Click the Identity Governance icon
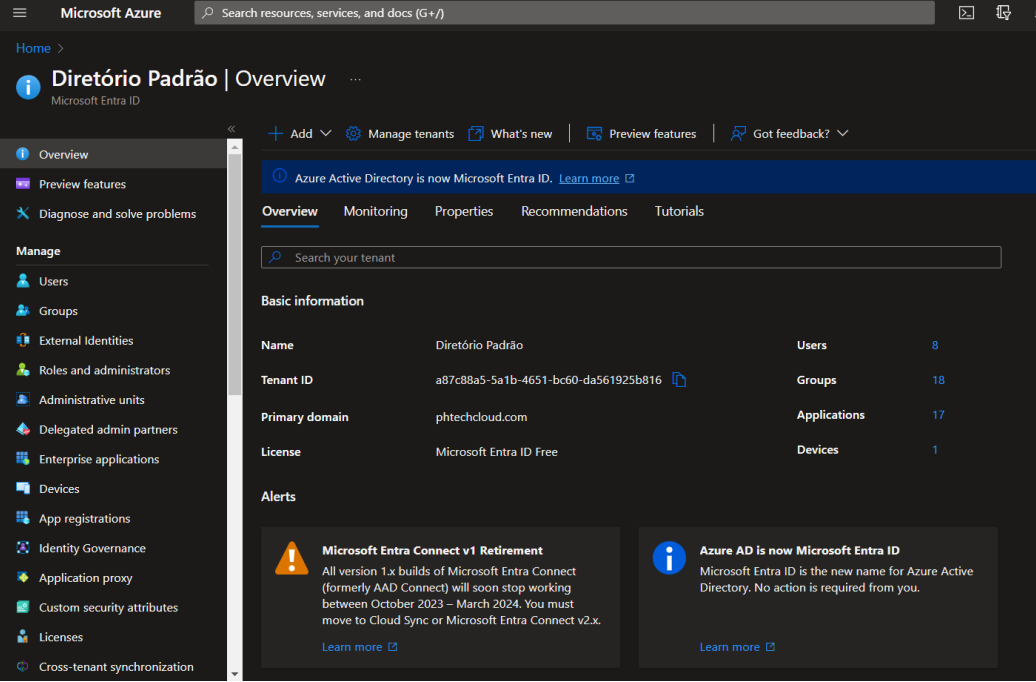The height and width of the screenshot is (682, 1036). [x=22, y=548]
